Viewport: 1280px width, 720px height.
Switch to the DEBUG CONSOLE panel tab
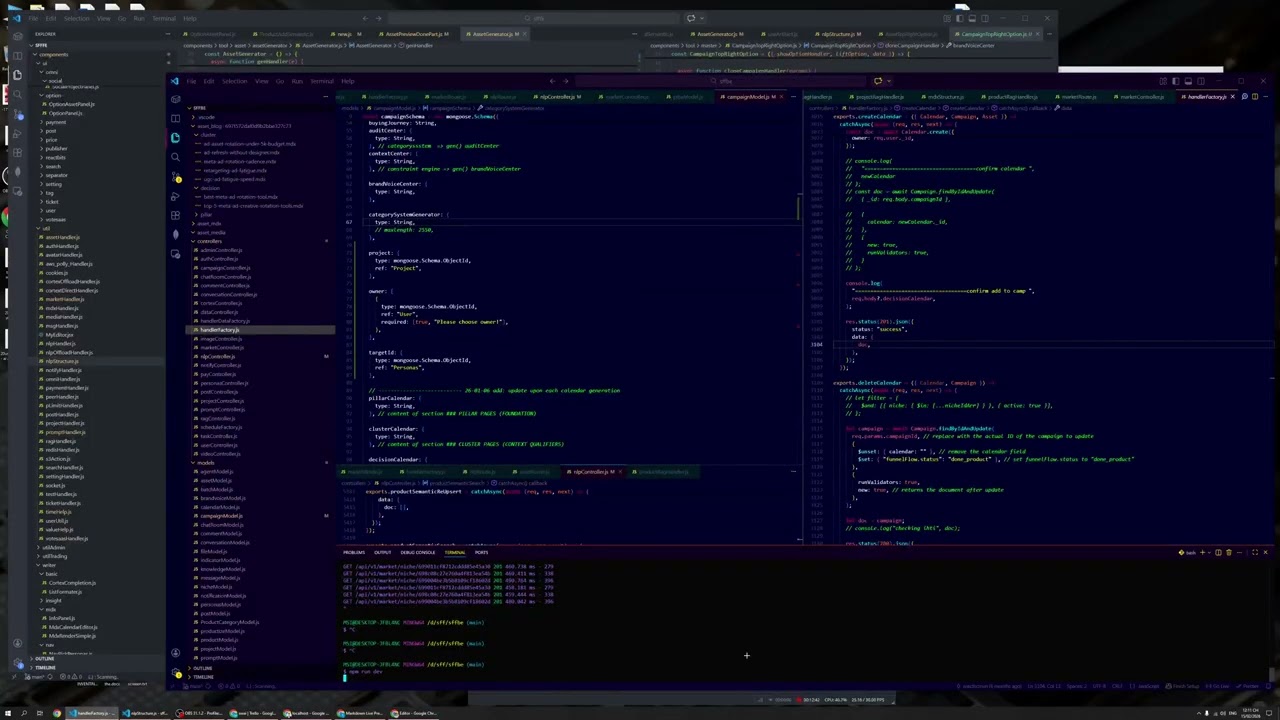418,552
